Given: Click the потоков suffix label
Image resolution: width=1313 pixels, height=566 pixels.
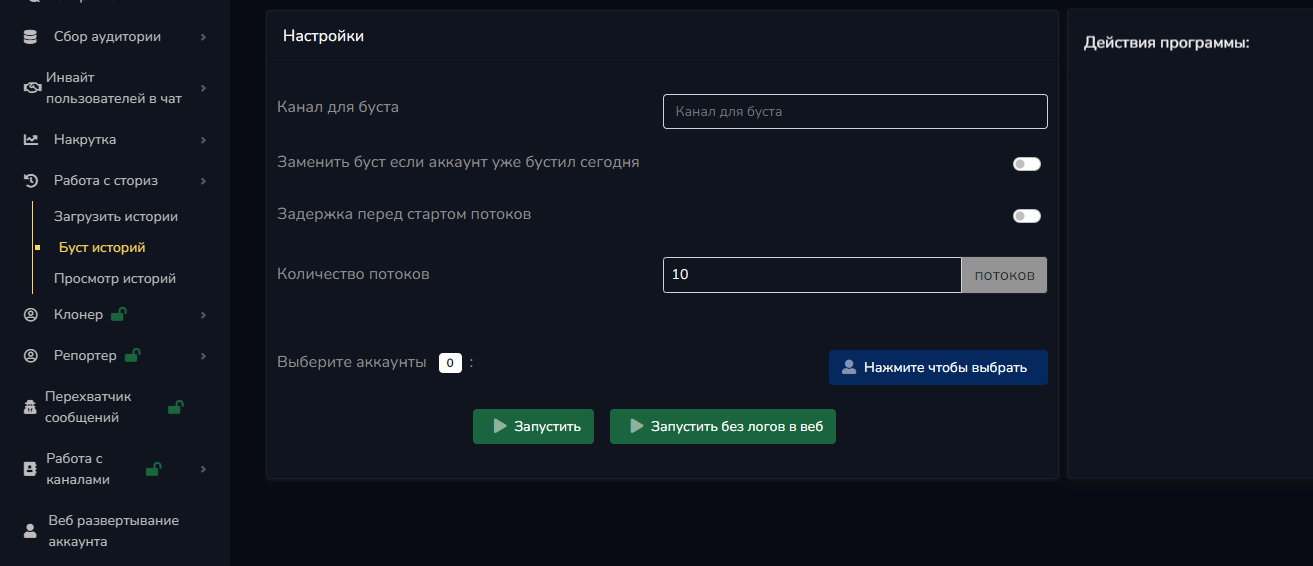Looking at the screenshot, I should 1004,275.
